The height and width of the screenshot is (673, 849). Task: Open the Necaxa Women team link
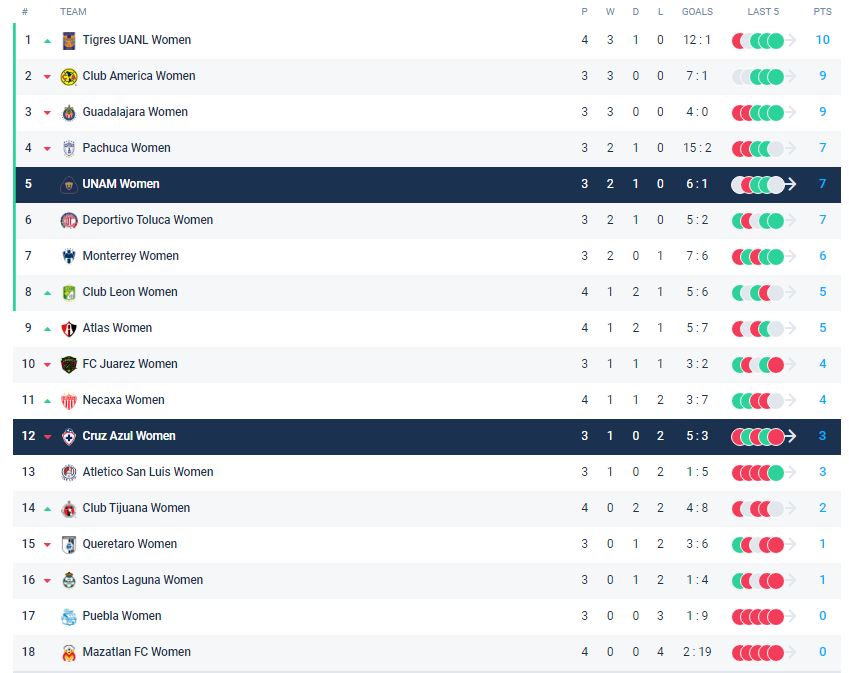pos(123,400)
